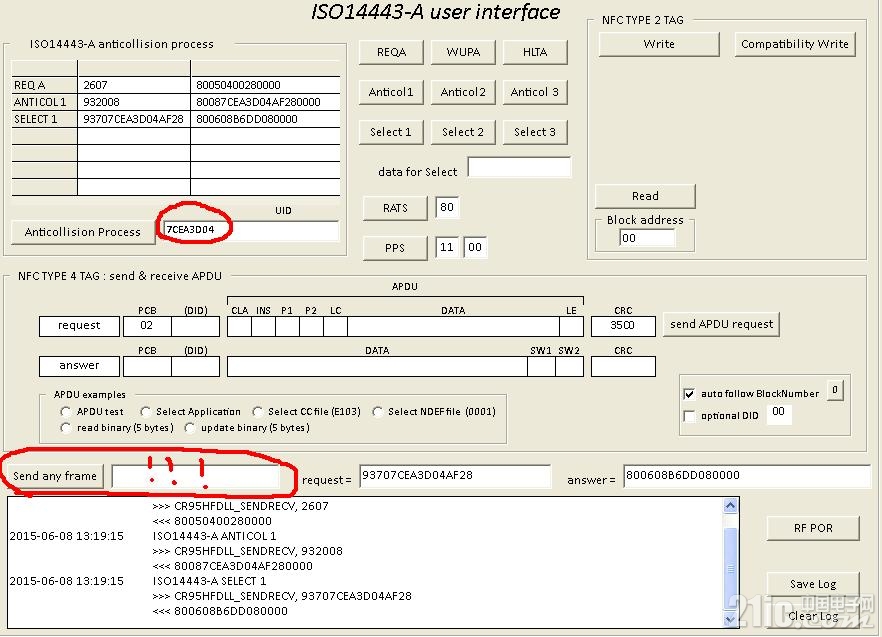Screen dimensions: 882x637
Task: Enable the optional DID checkbox
Action: 689,416
